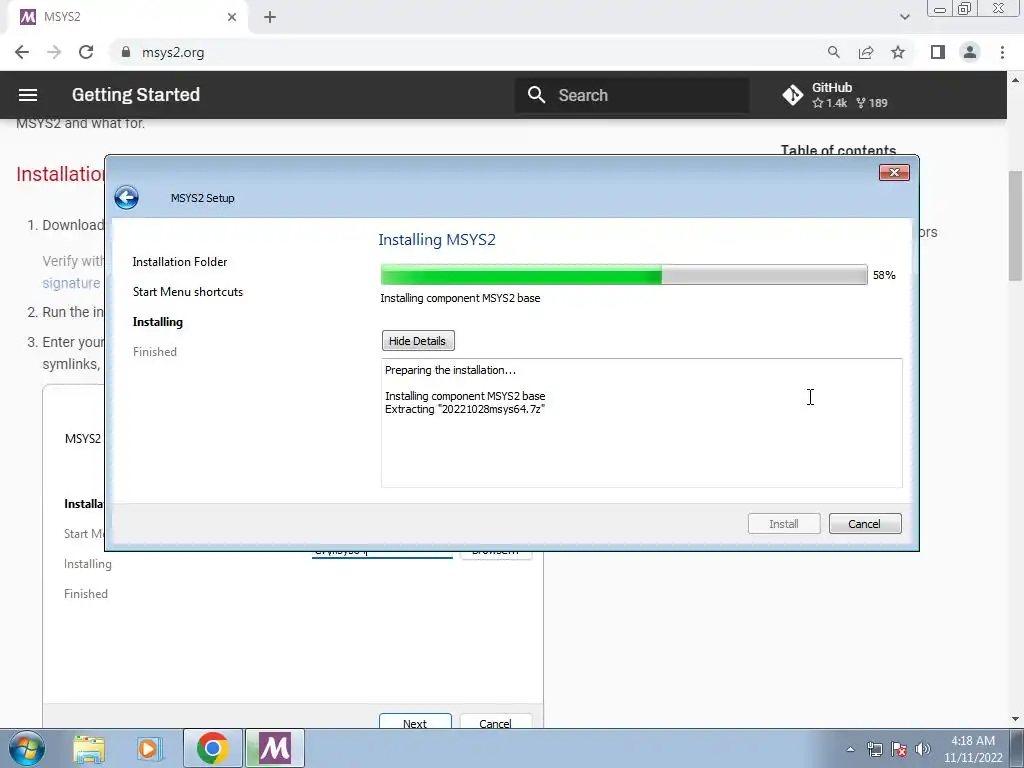This screenshot has height=768, width=1024.
Task: Open Chrome three-dot menu
Action: [1002, 52]
